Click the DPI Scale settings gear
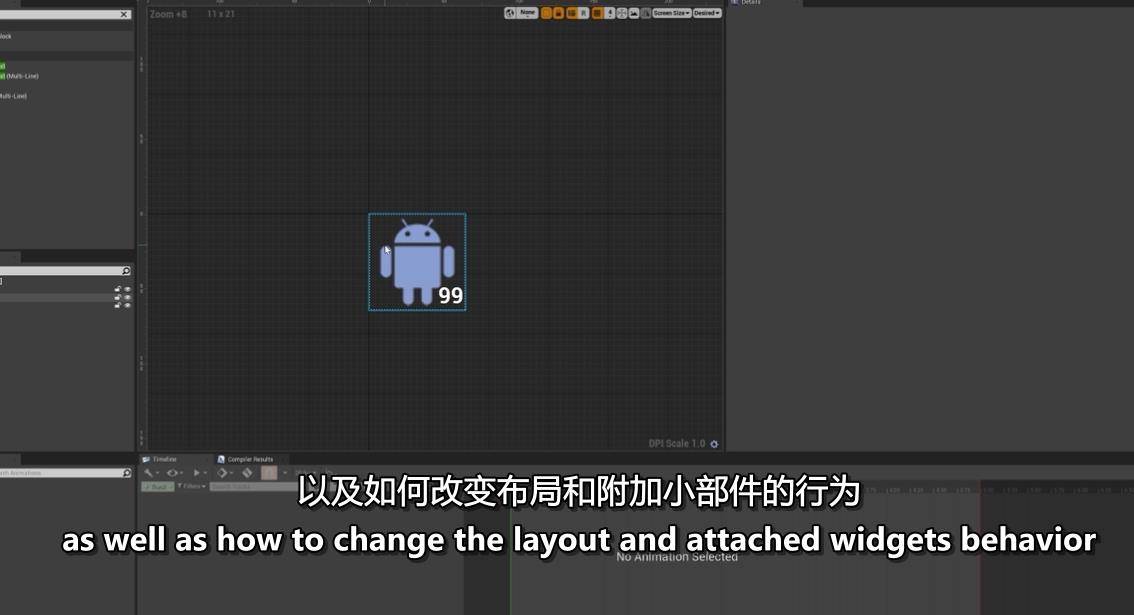 tap(714, 443)
